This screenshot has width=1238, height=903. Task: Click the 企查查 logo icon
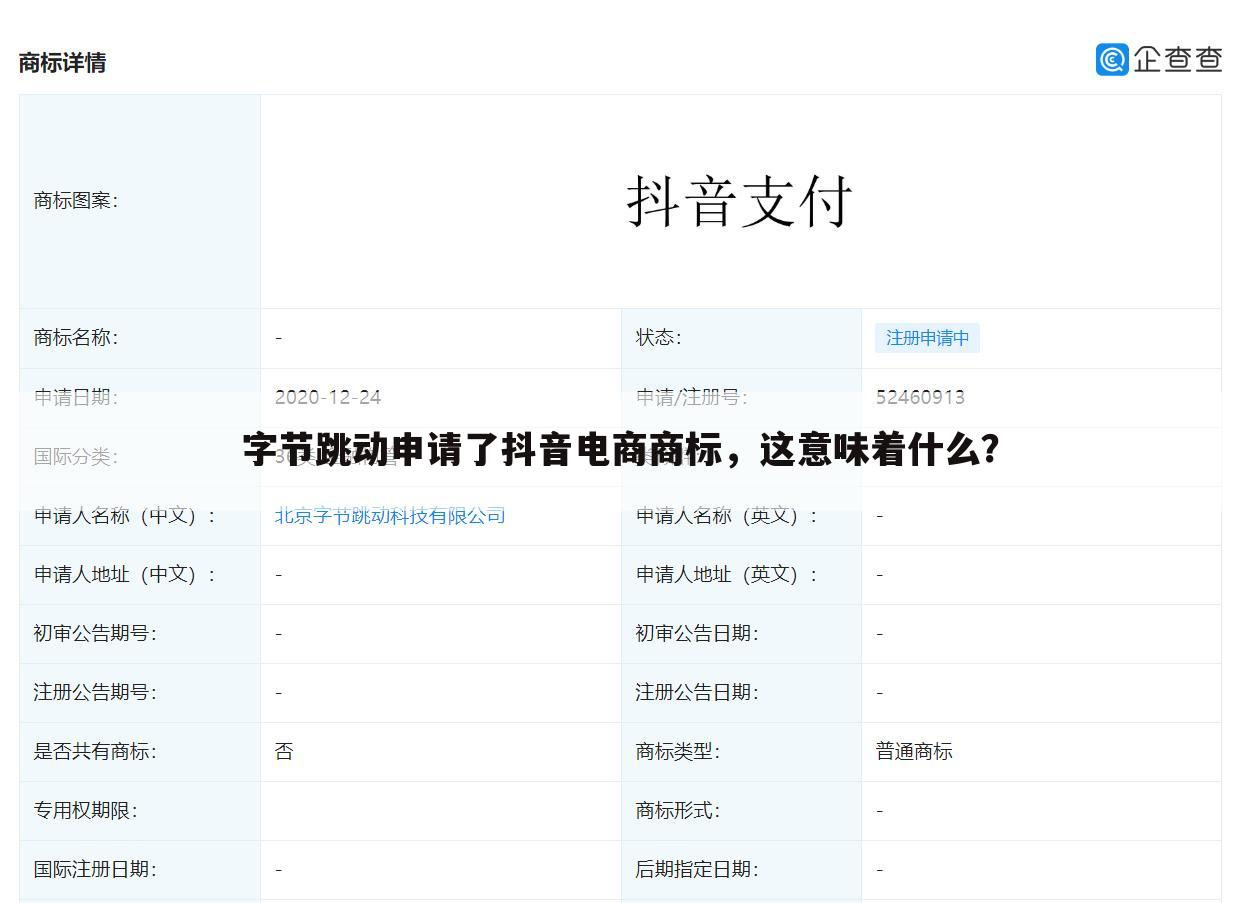point(1112,59)
